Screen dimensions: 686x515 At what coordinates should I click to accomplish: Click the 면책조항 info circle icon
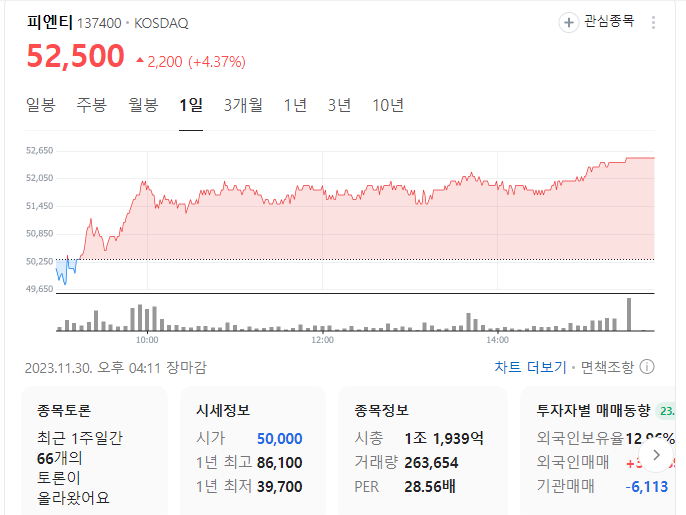pyautogui.click(x=647, y=367)
